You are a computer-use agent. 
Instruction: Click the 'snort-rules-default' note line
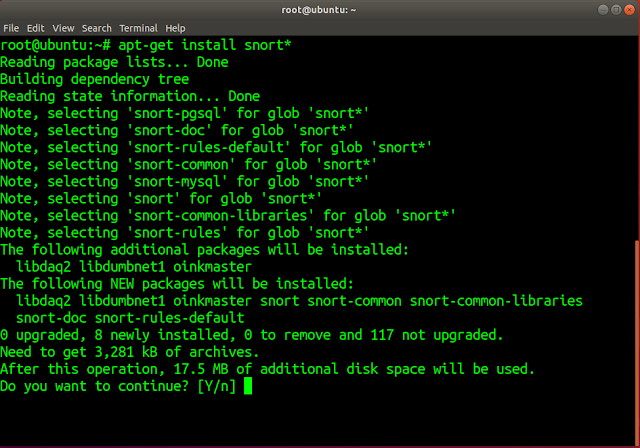tap(216, 147)
